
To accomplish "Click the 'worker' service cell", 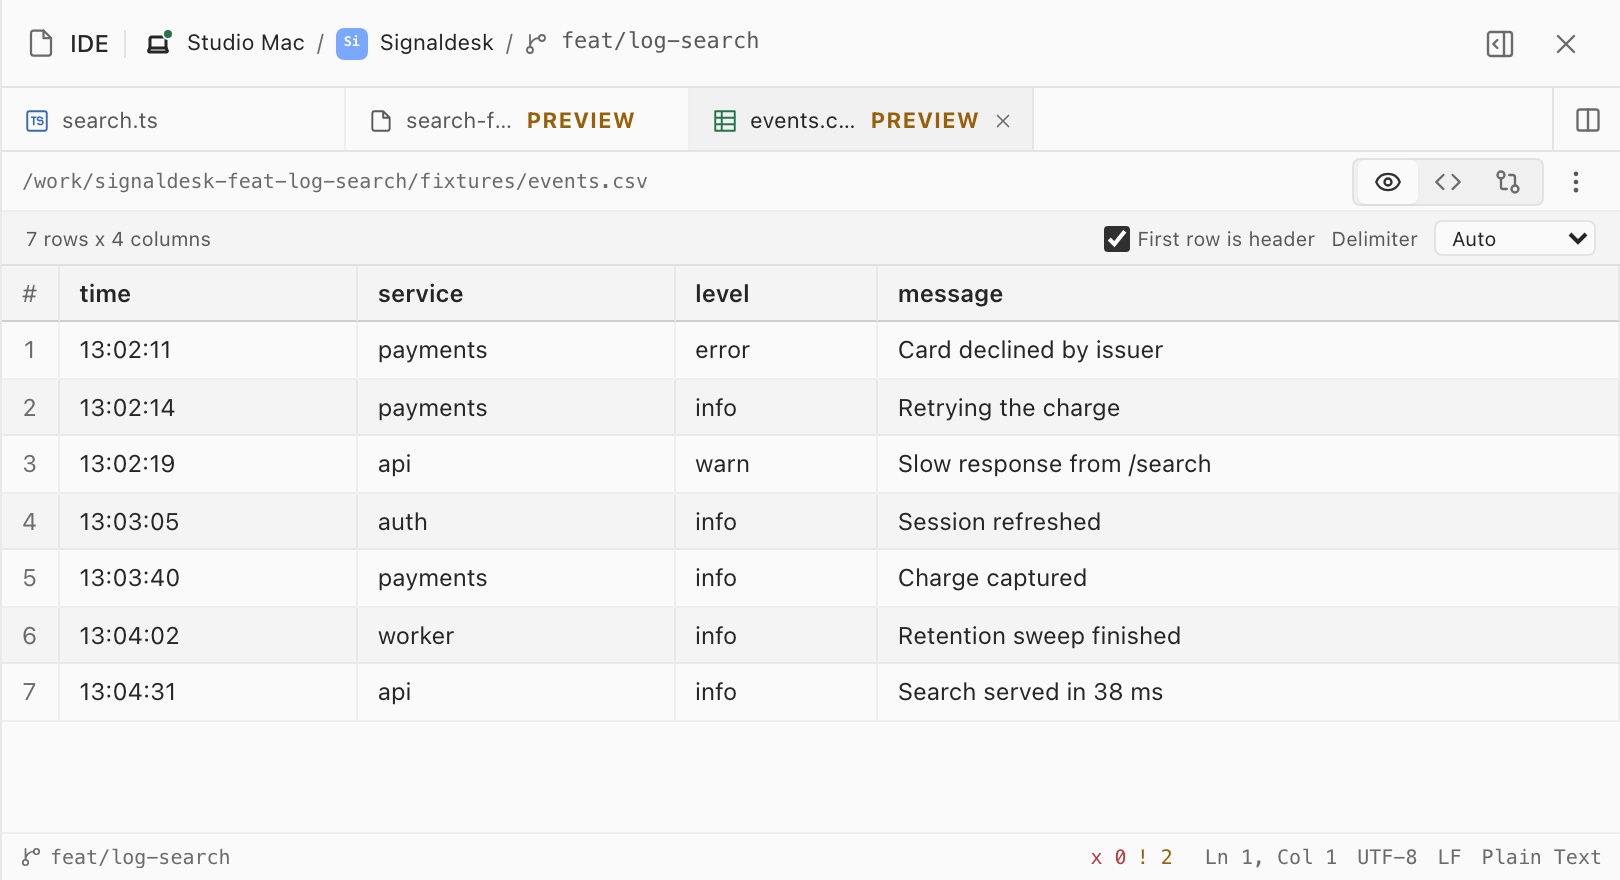I will click(516, 636).
